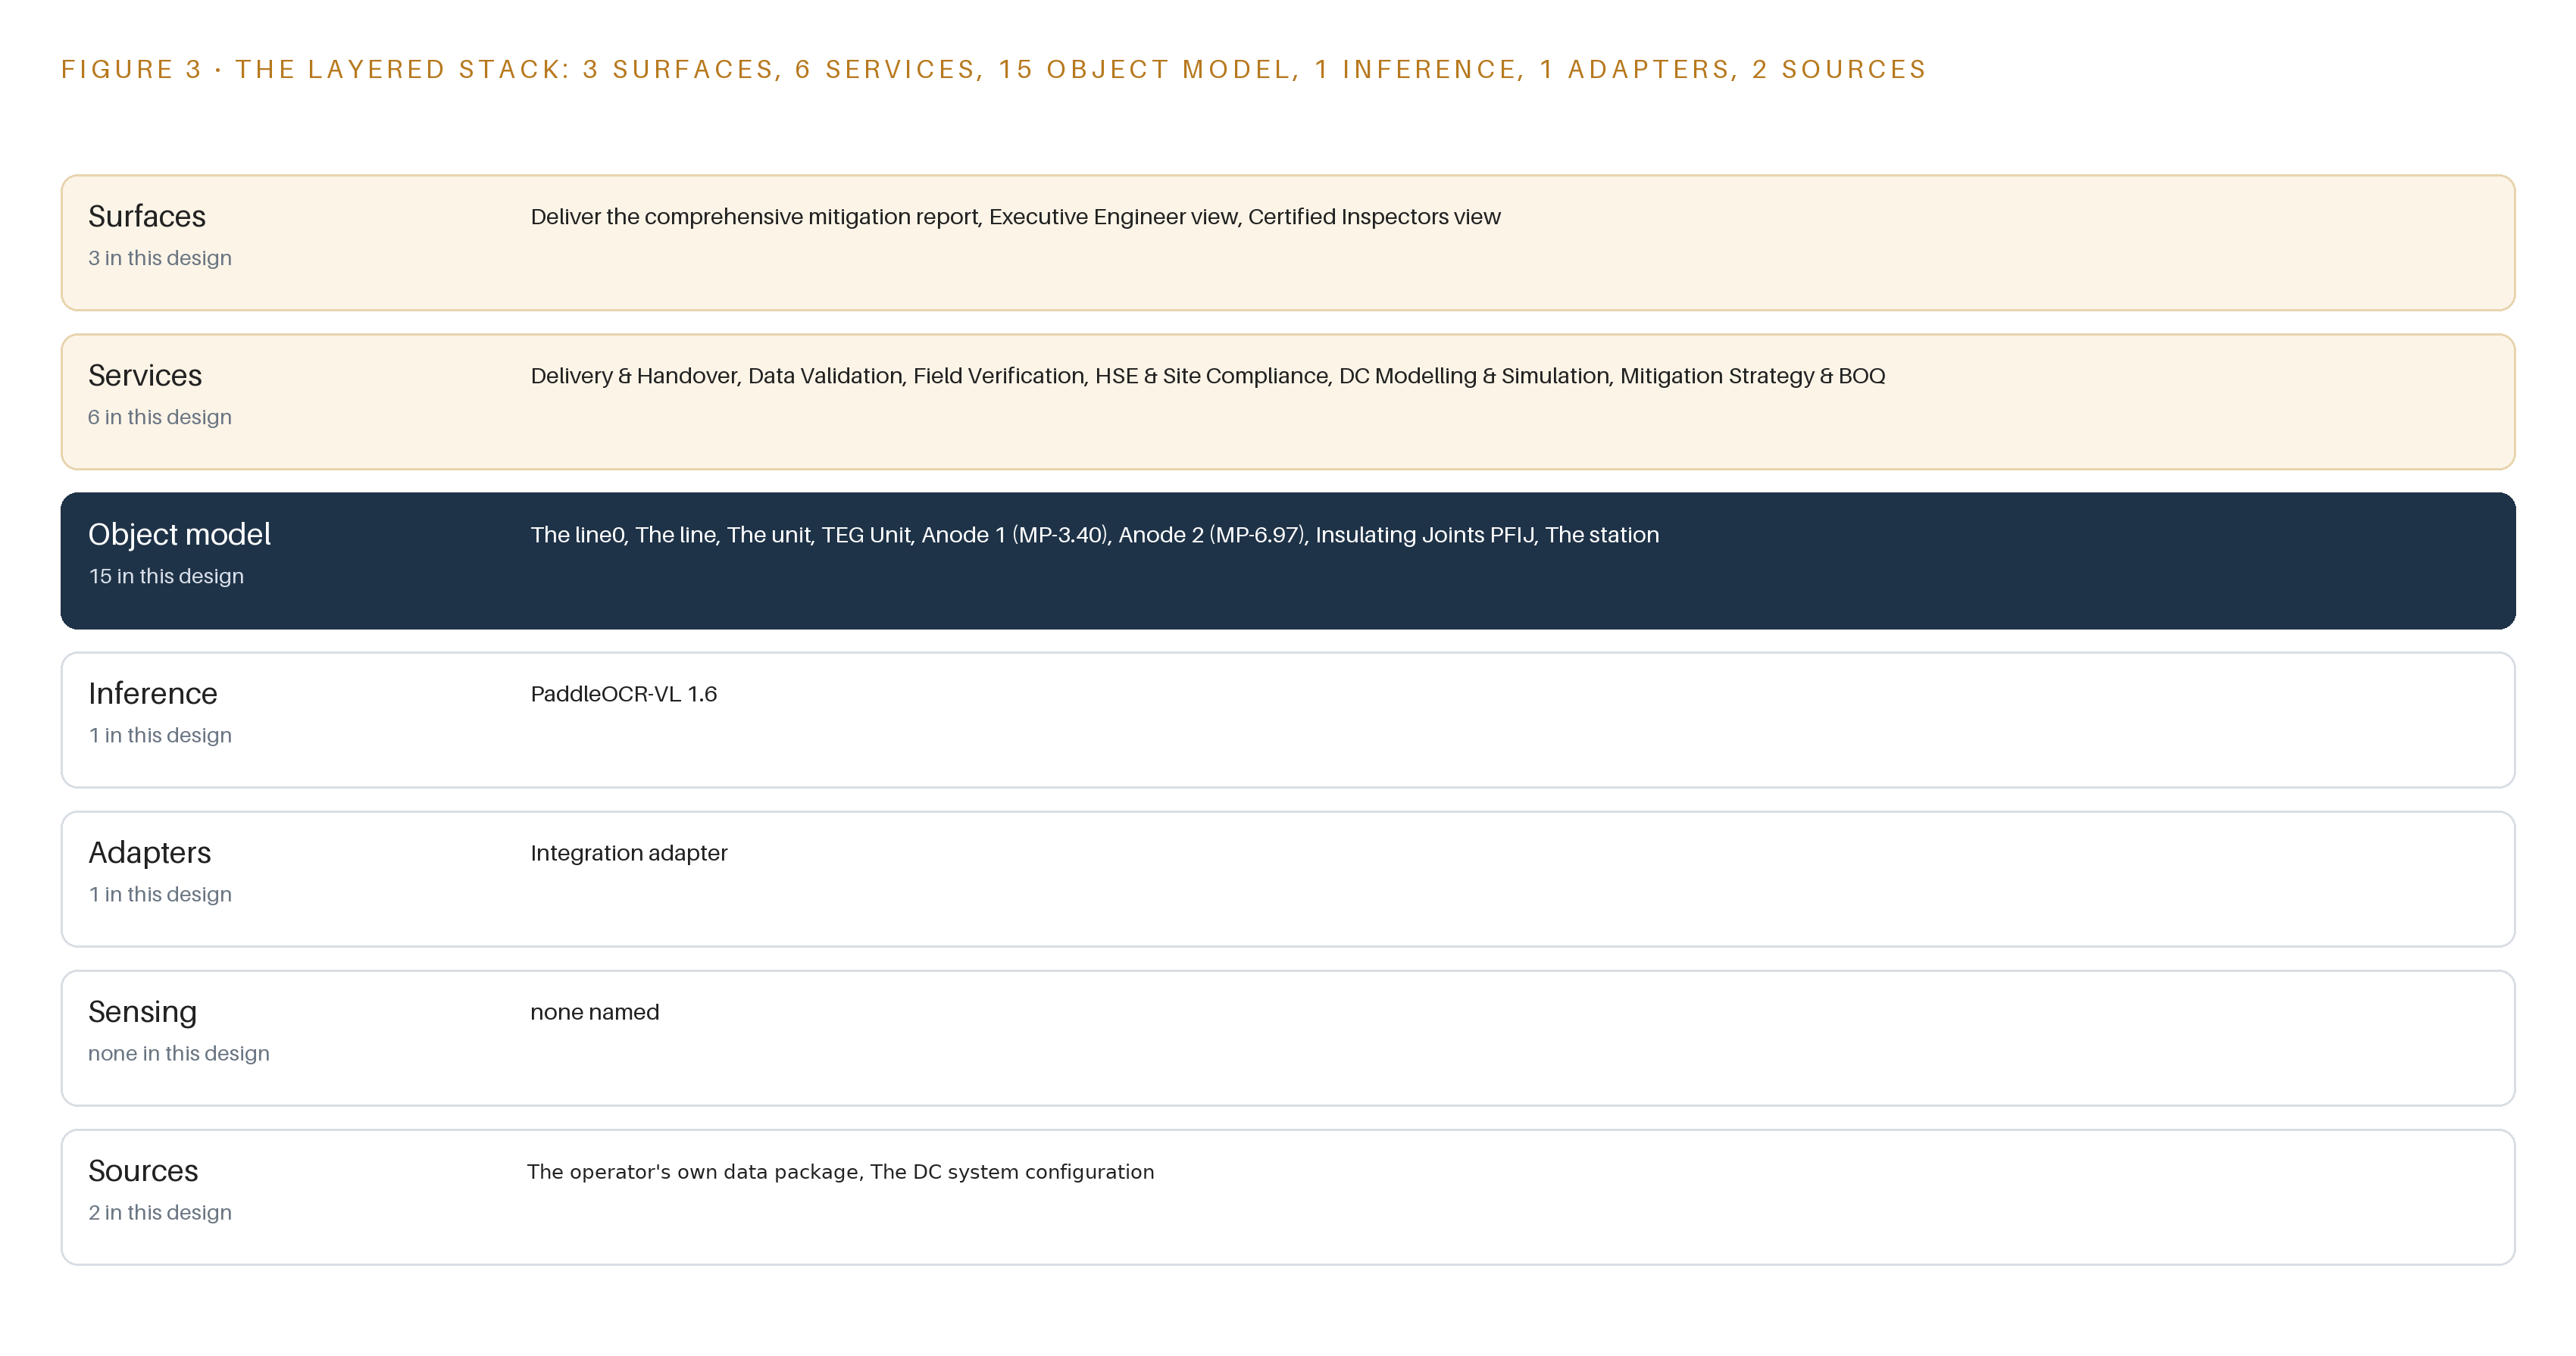
Task: Click '1 in this design' under Adapters
Action: coord(160,894)
